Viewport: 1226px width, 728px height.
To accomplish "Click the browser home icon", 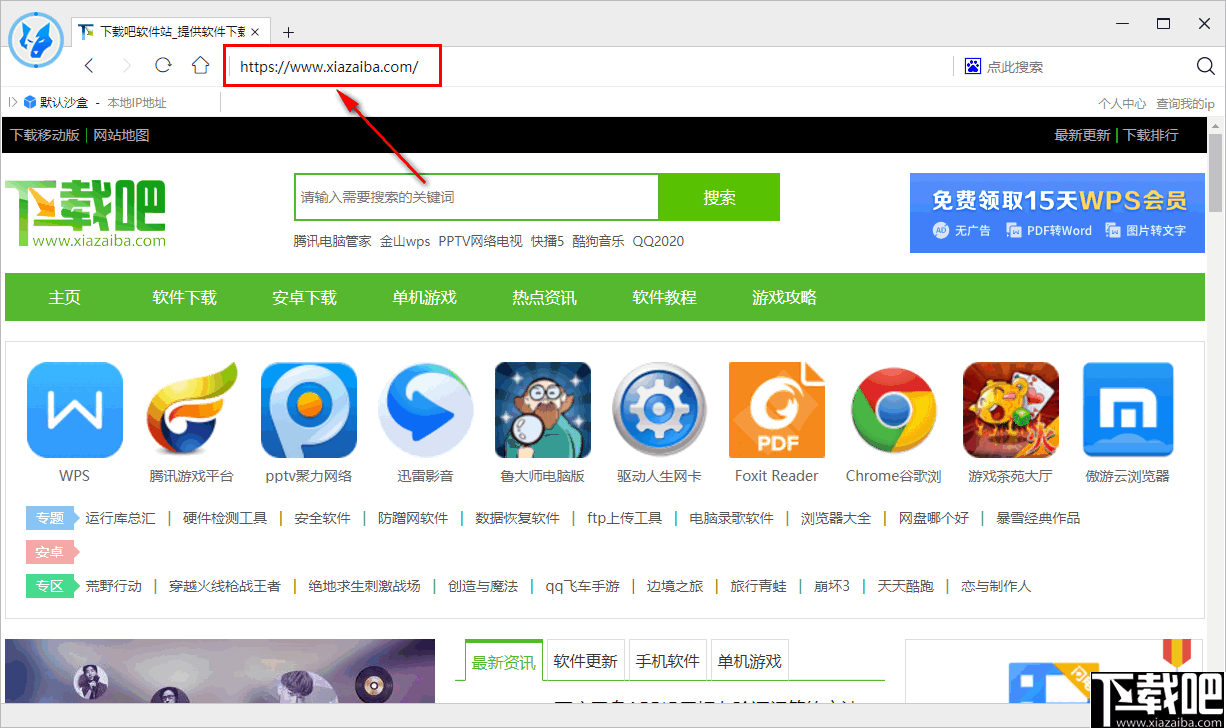I will click(x=199, y=65).
